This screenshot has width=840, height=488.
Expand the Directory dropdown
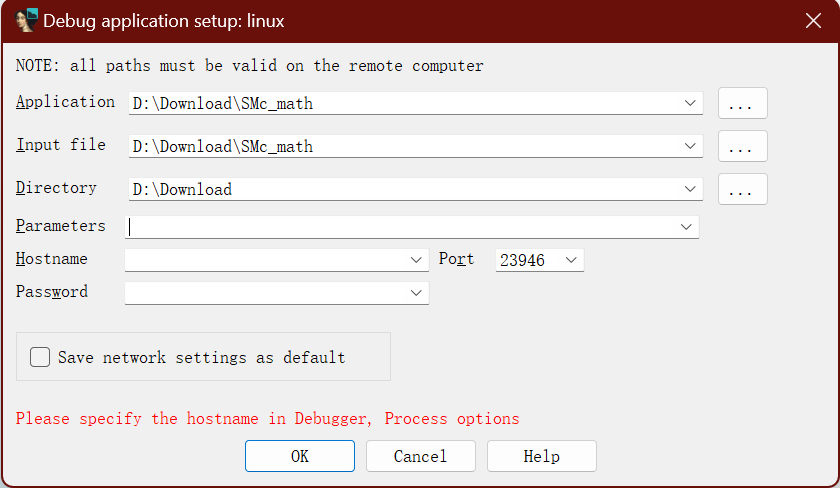pos(690,189)
